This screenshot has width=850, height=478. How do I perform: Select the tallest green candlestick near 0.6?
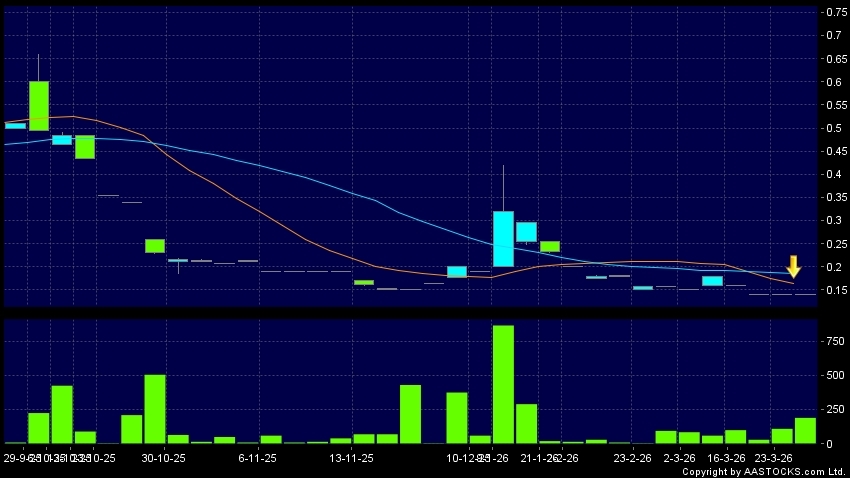[39, 105]
